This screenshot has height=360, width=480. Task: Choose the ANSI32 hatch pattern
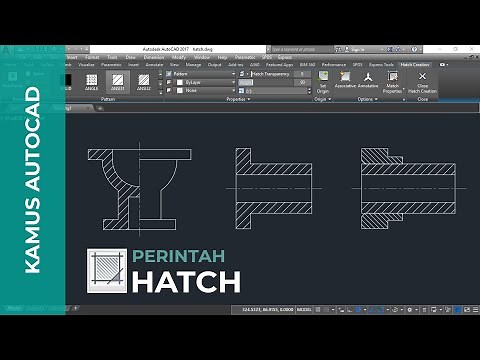[x=144, y=82]
